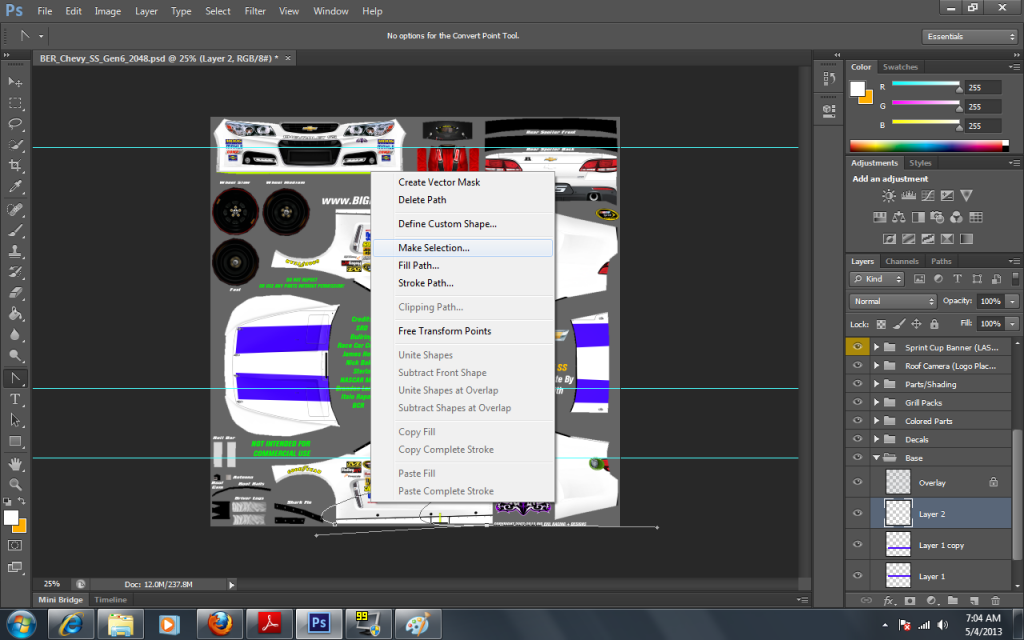Hide the Colored Parts layer group
The height and width of the screenshot is (640, 1024).
(857, 421)
